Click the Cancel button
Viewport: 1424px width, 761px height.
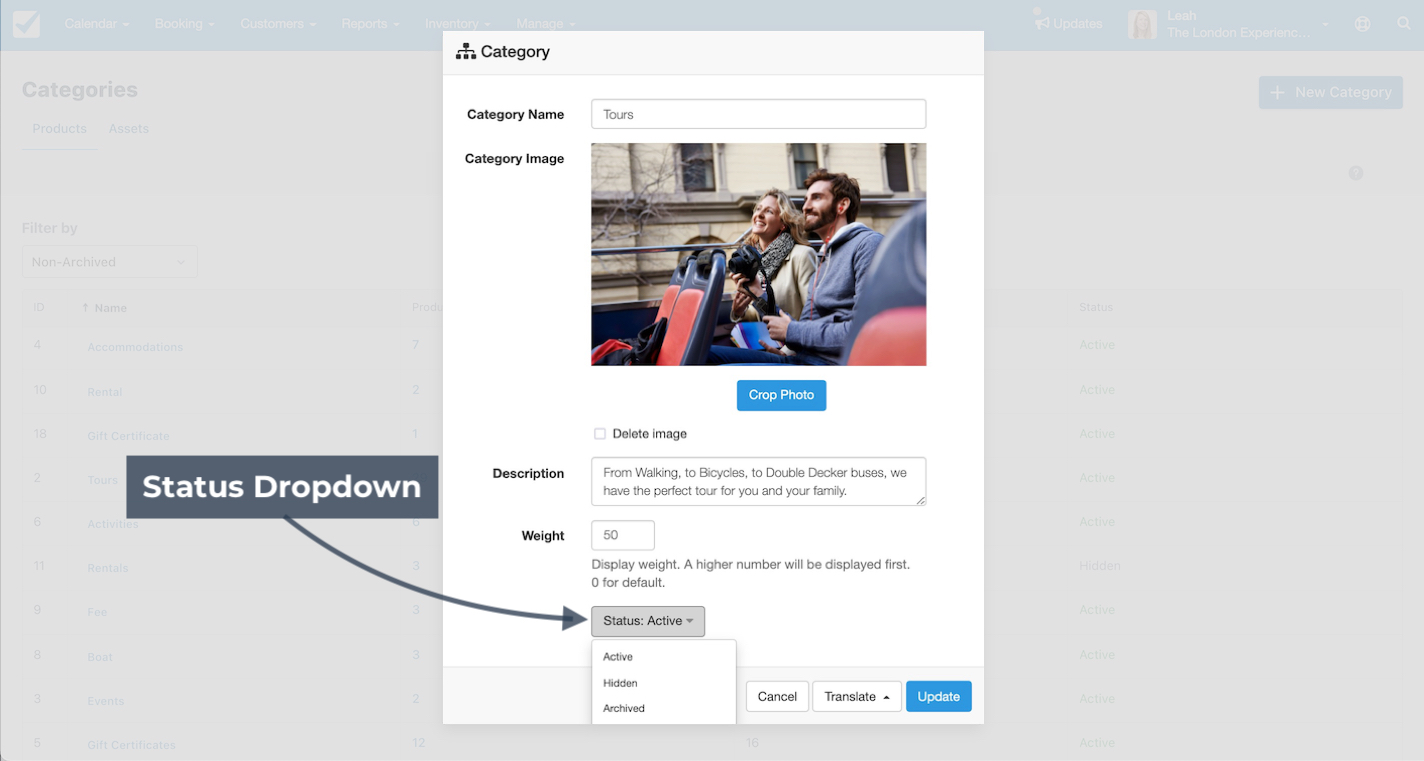pyautogui.click(x=777, y=696)
